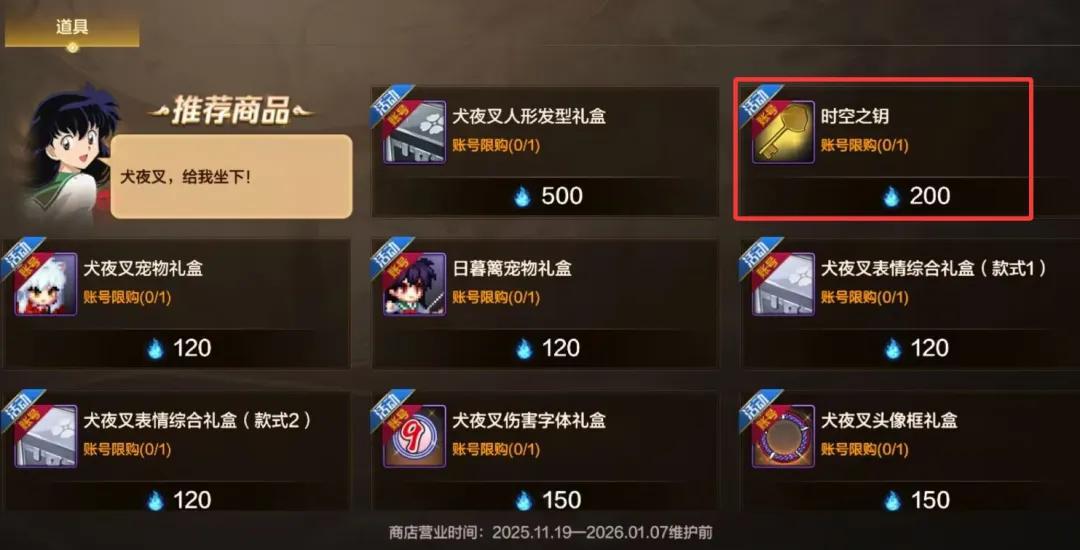Click the 犬夜叉宠物礼盒 pet icon
The width and height of the screenshot is (1080, 550).
(x=45, y=284)
